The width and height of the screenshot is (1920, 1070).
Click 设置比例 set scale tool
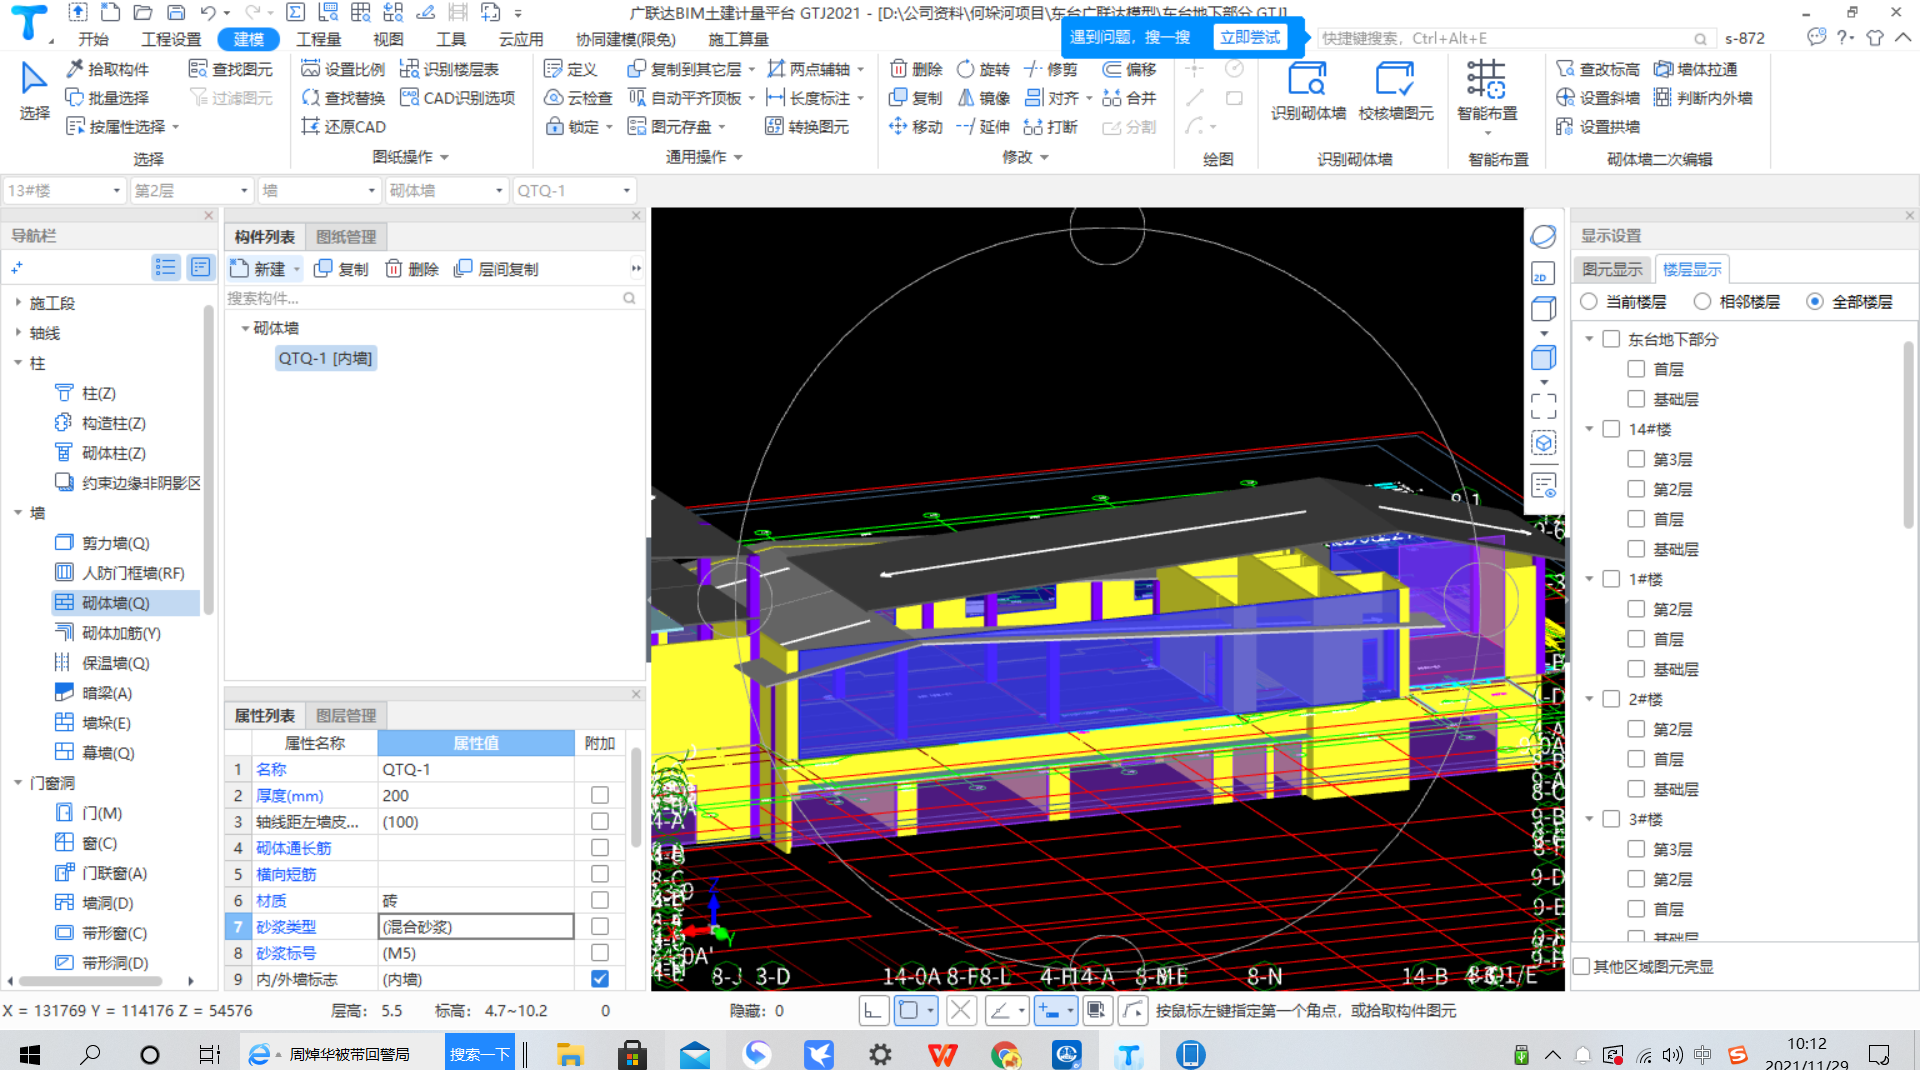(343, 69)
